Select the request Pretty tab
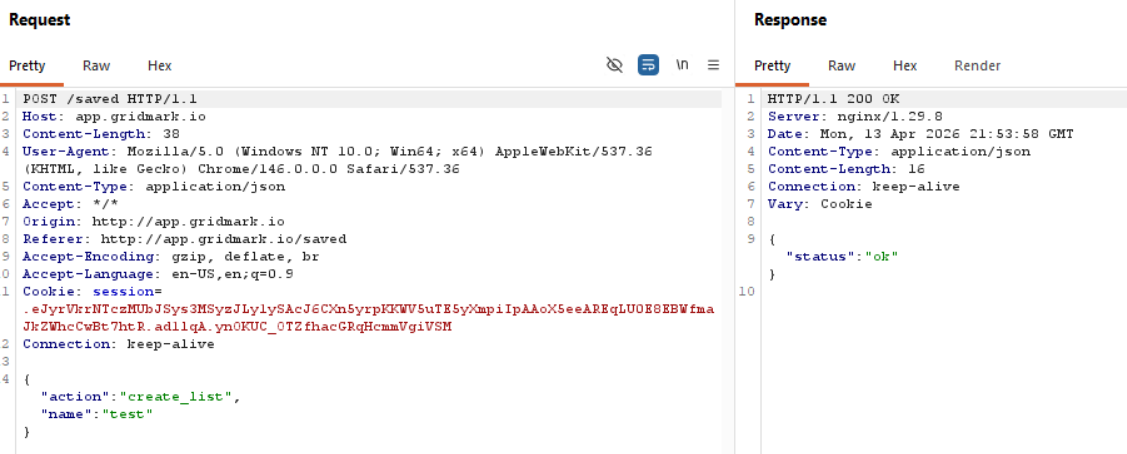The image size is (1127, 454). point(28,66)
